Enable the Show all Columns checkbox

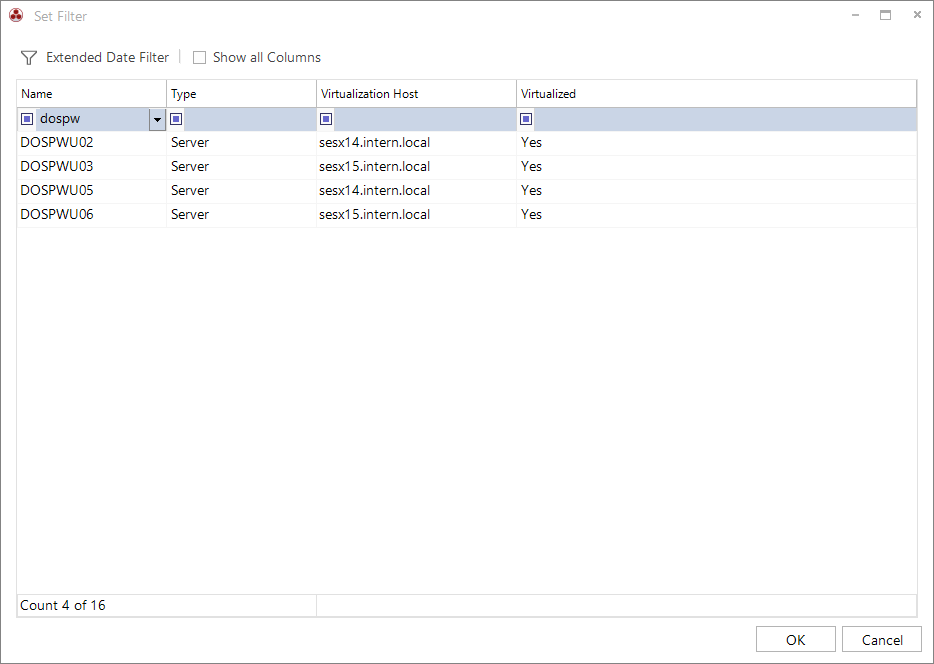point(200,58)
